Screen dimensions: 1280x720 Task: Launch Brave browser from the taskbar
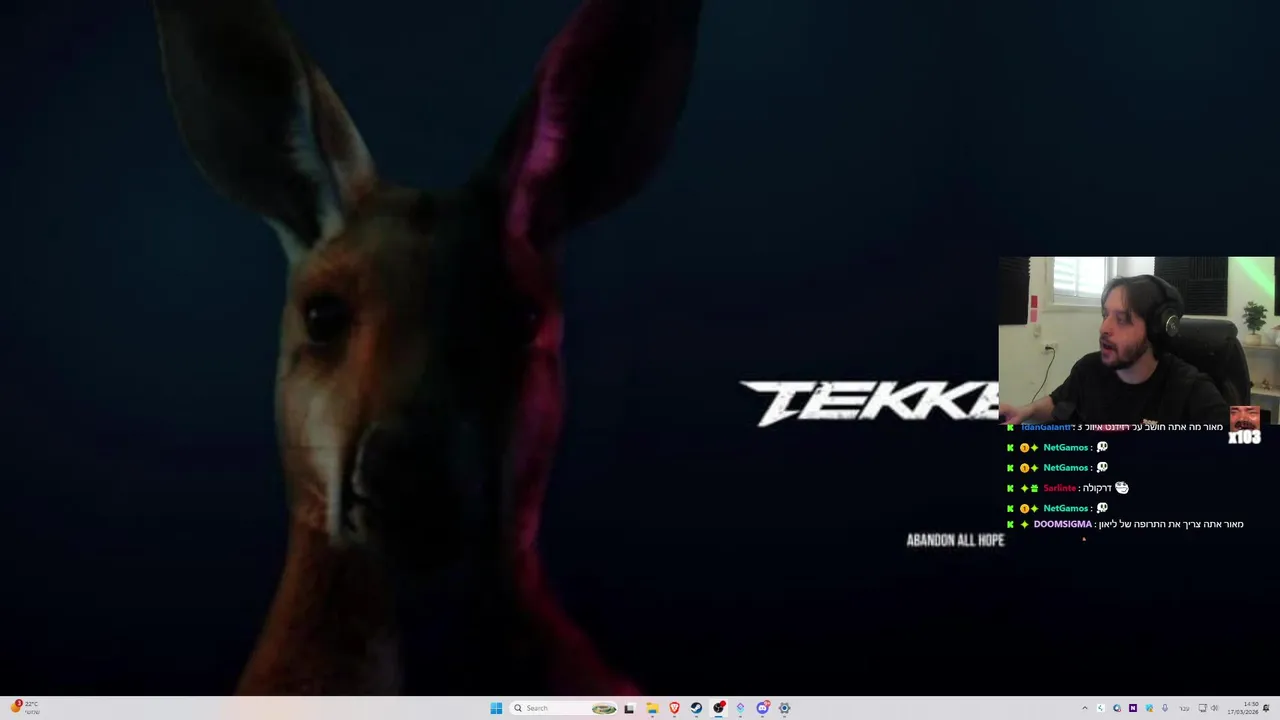[x=674, y=708]
